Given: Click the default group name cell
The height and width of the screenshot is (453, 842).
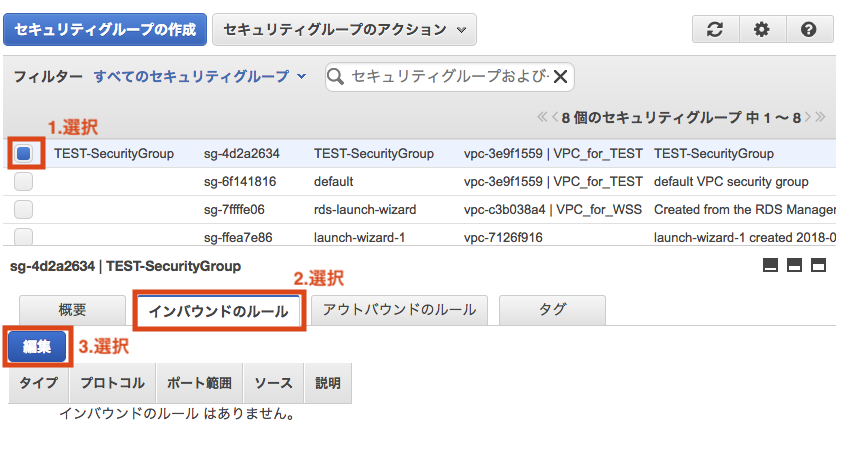Looking at the screenshot, I should [x=333, y=181].
